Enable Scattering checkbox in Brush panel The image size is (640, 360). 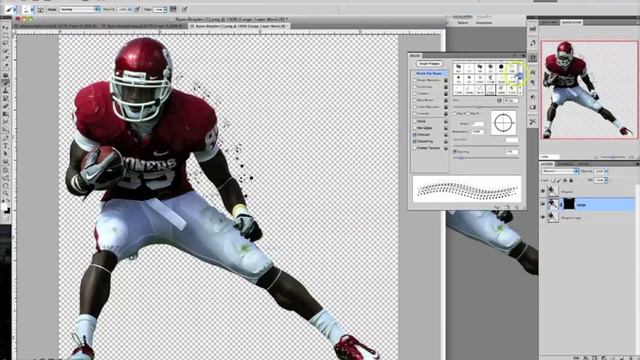(415, 87)
